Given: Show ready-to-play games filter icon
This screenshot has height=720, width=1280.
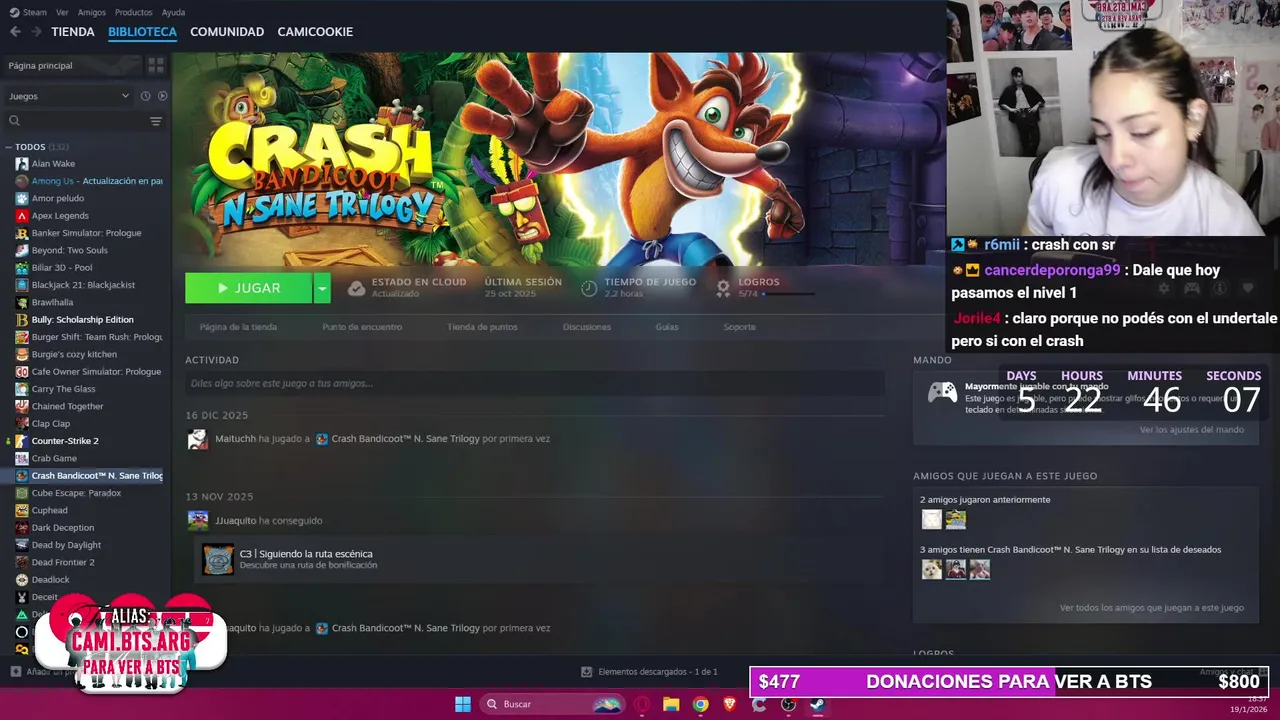Looking at the screenshot, I should click(162, 96).
